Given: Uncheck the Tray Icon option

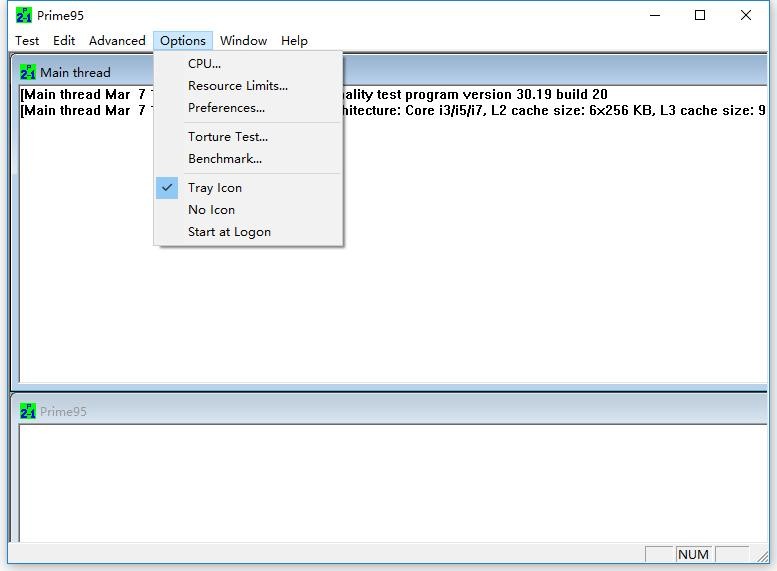Looking at the screenshot, I should point(248,188).
